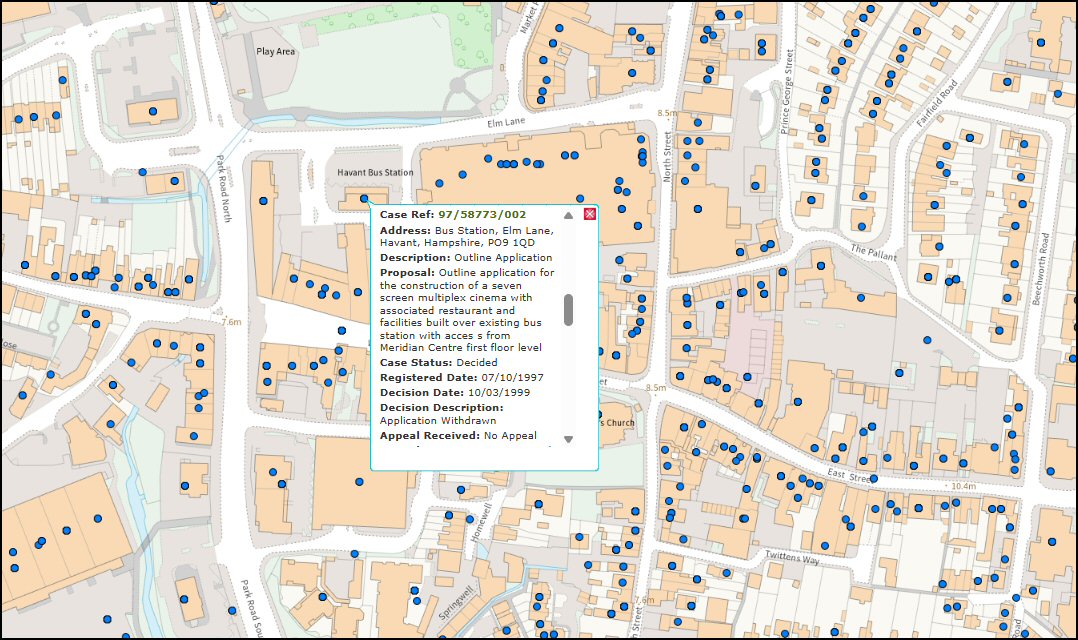Click the popup scroll up arrow
This screenshot has height=640, width=1078.
click(568, 215)
